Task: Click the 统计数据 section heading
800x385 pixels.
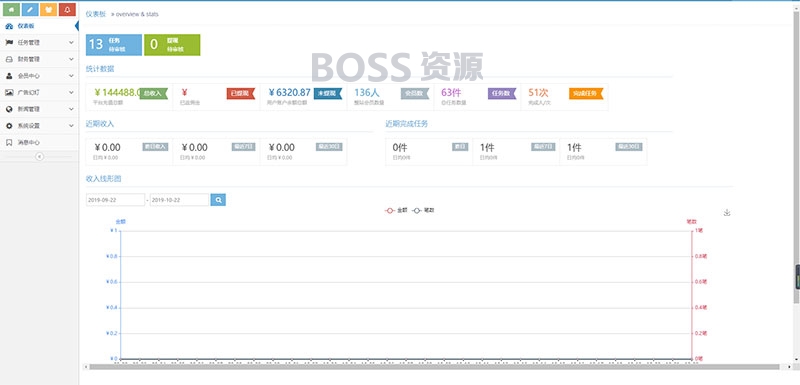Action: [100, 68]
